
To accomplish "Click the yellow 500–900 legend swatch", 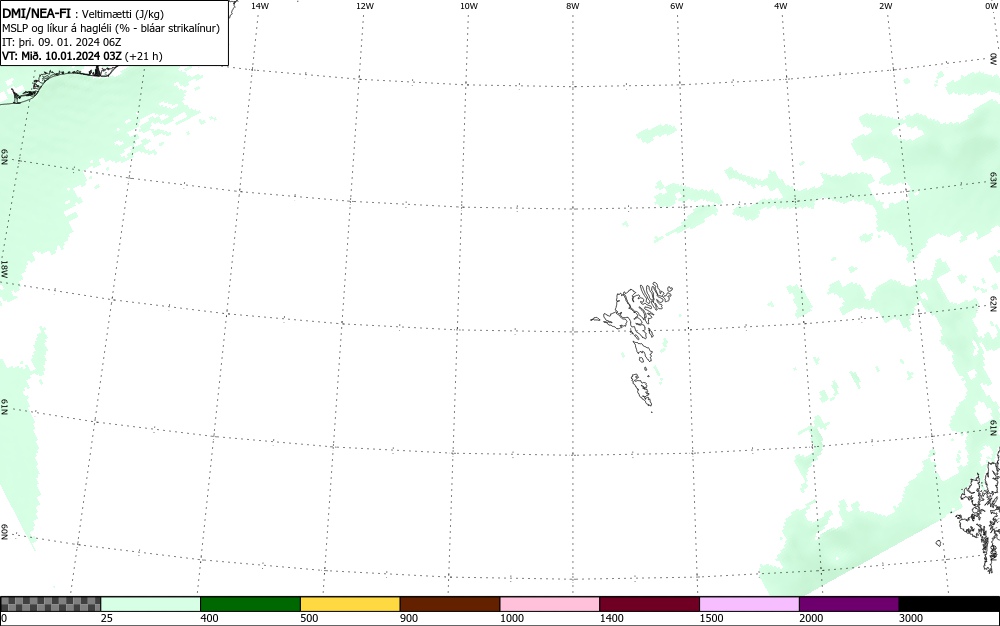I will coord(350,604).
